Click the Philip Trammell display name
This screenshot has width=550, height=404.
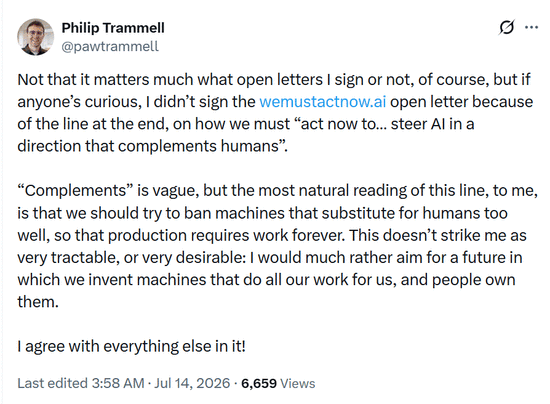(113, 28)
